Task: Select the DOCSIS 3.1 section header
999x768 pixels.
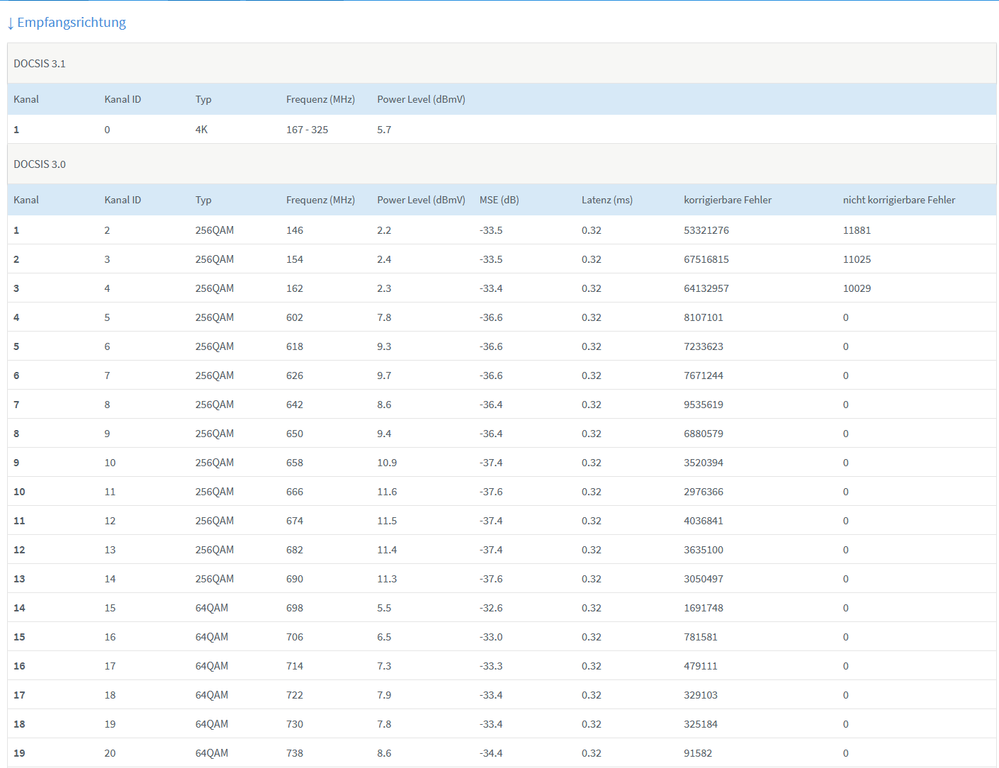Action: [x=40, y=63]
